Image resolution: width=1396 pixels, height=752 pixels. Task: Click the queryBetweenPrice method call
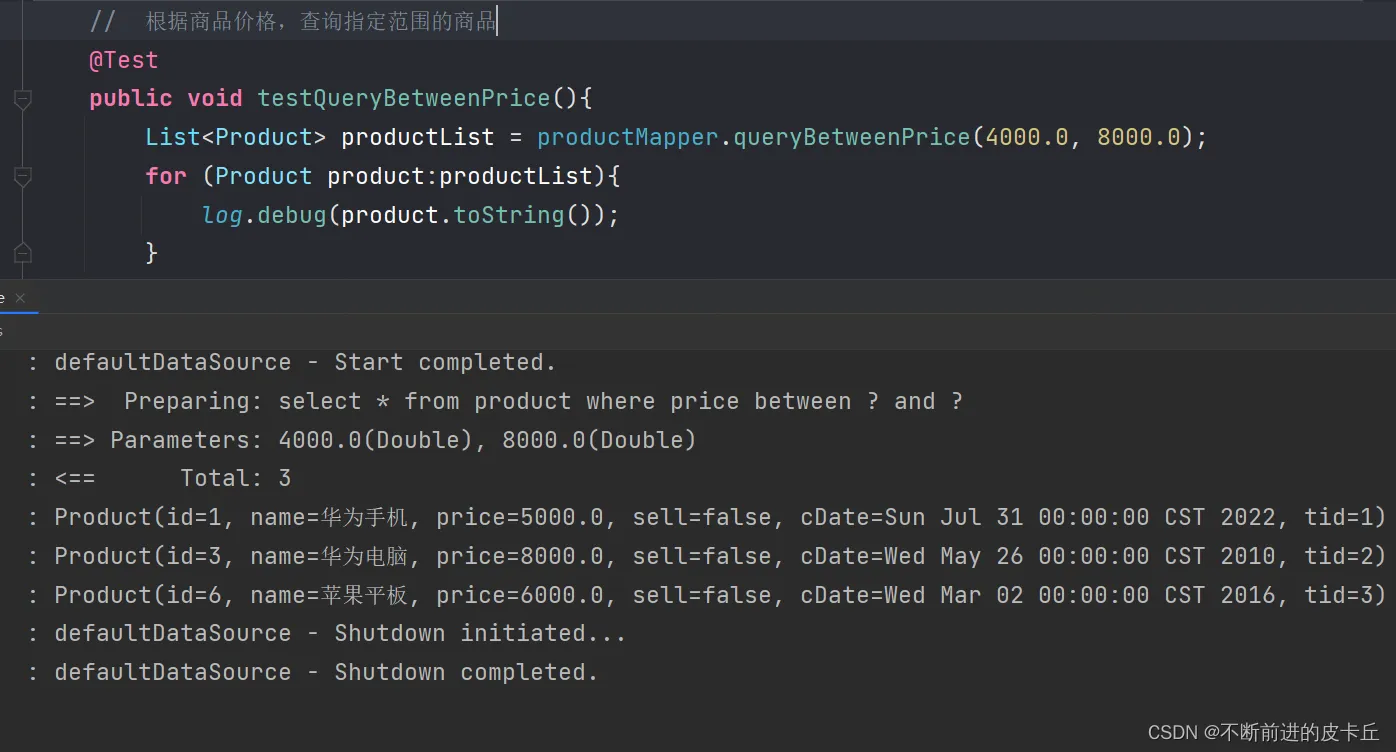point(852,137)
